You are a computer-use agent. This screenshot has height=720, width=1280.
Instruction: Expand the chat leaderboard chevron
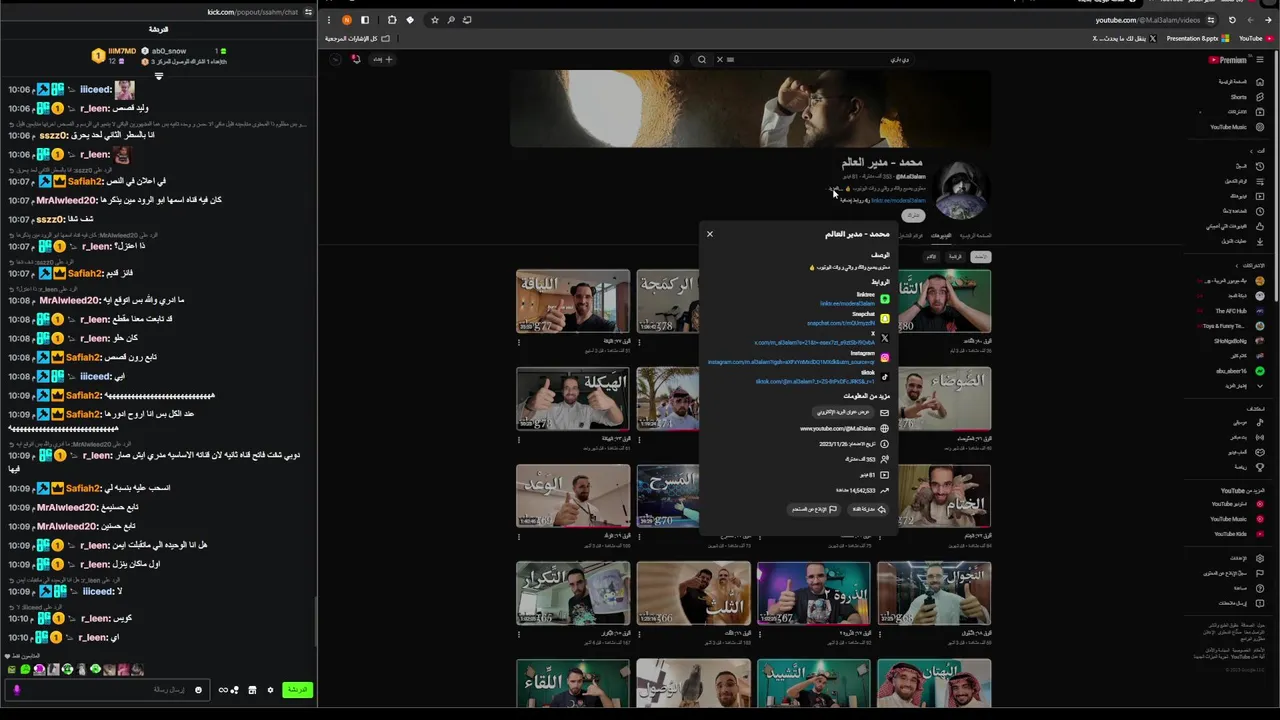(158, 76)
